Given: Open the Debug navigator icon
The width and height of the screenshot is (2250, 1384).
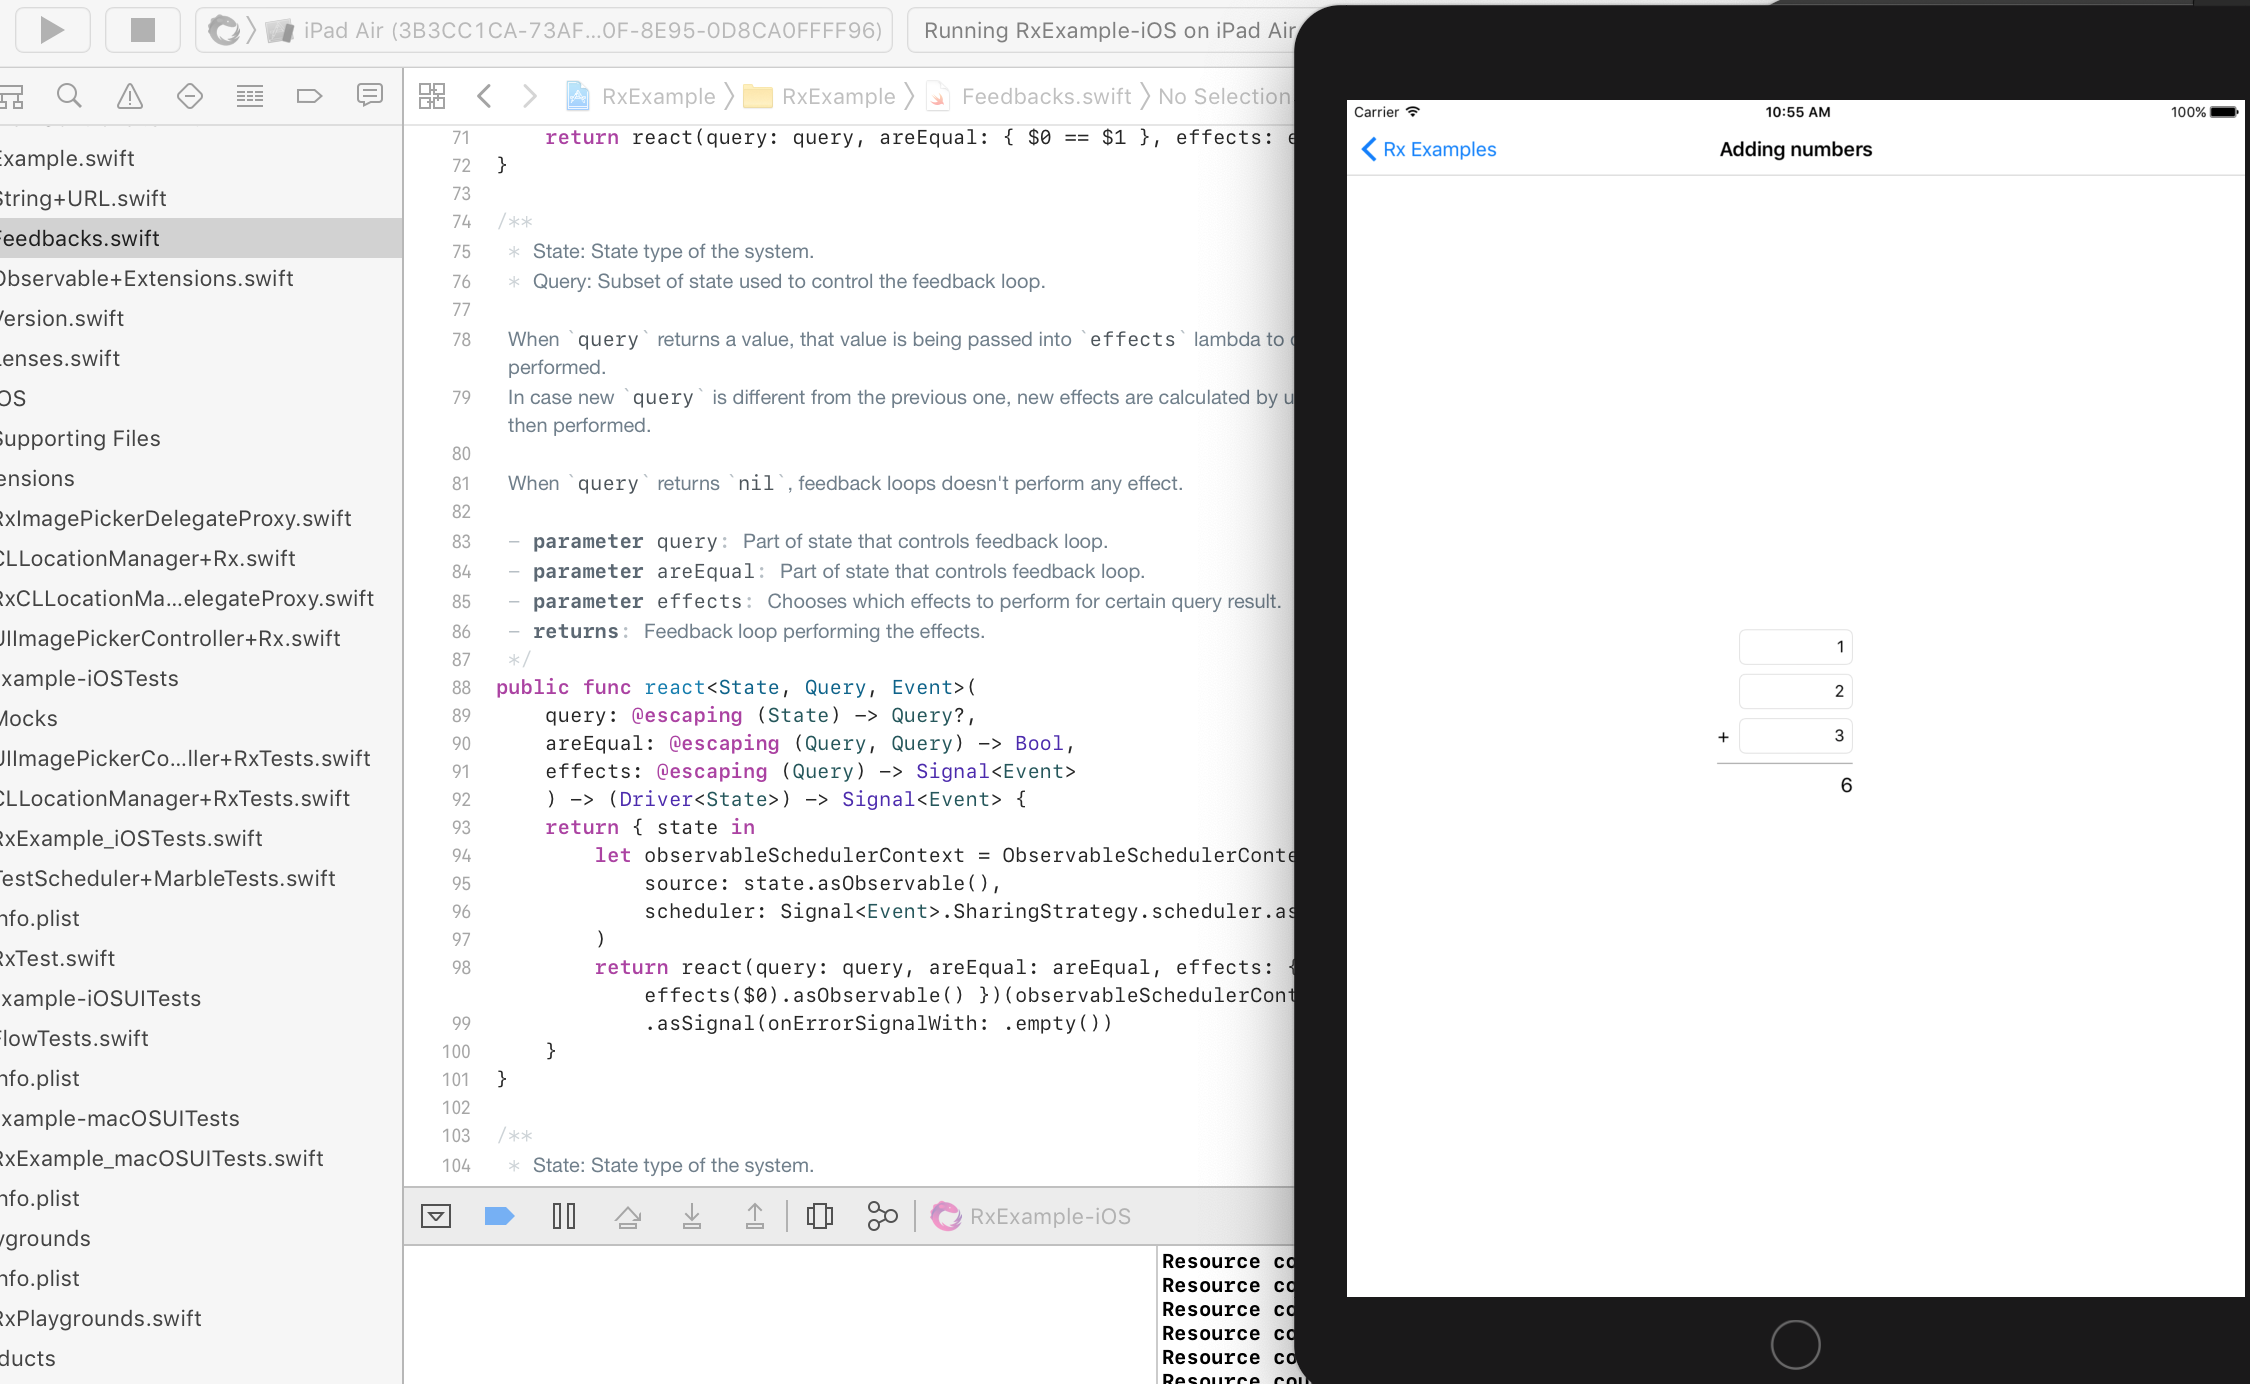Looking at the screenshot, I should pos(249,96).
